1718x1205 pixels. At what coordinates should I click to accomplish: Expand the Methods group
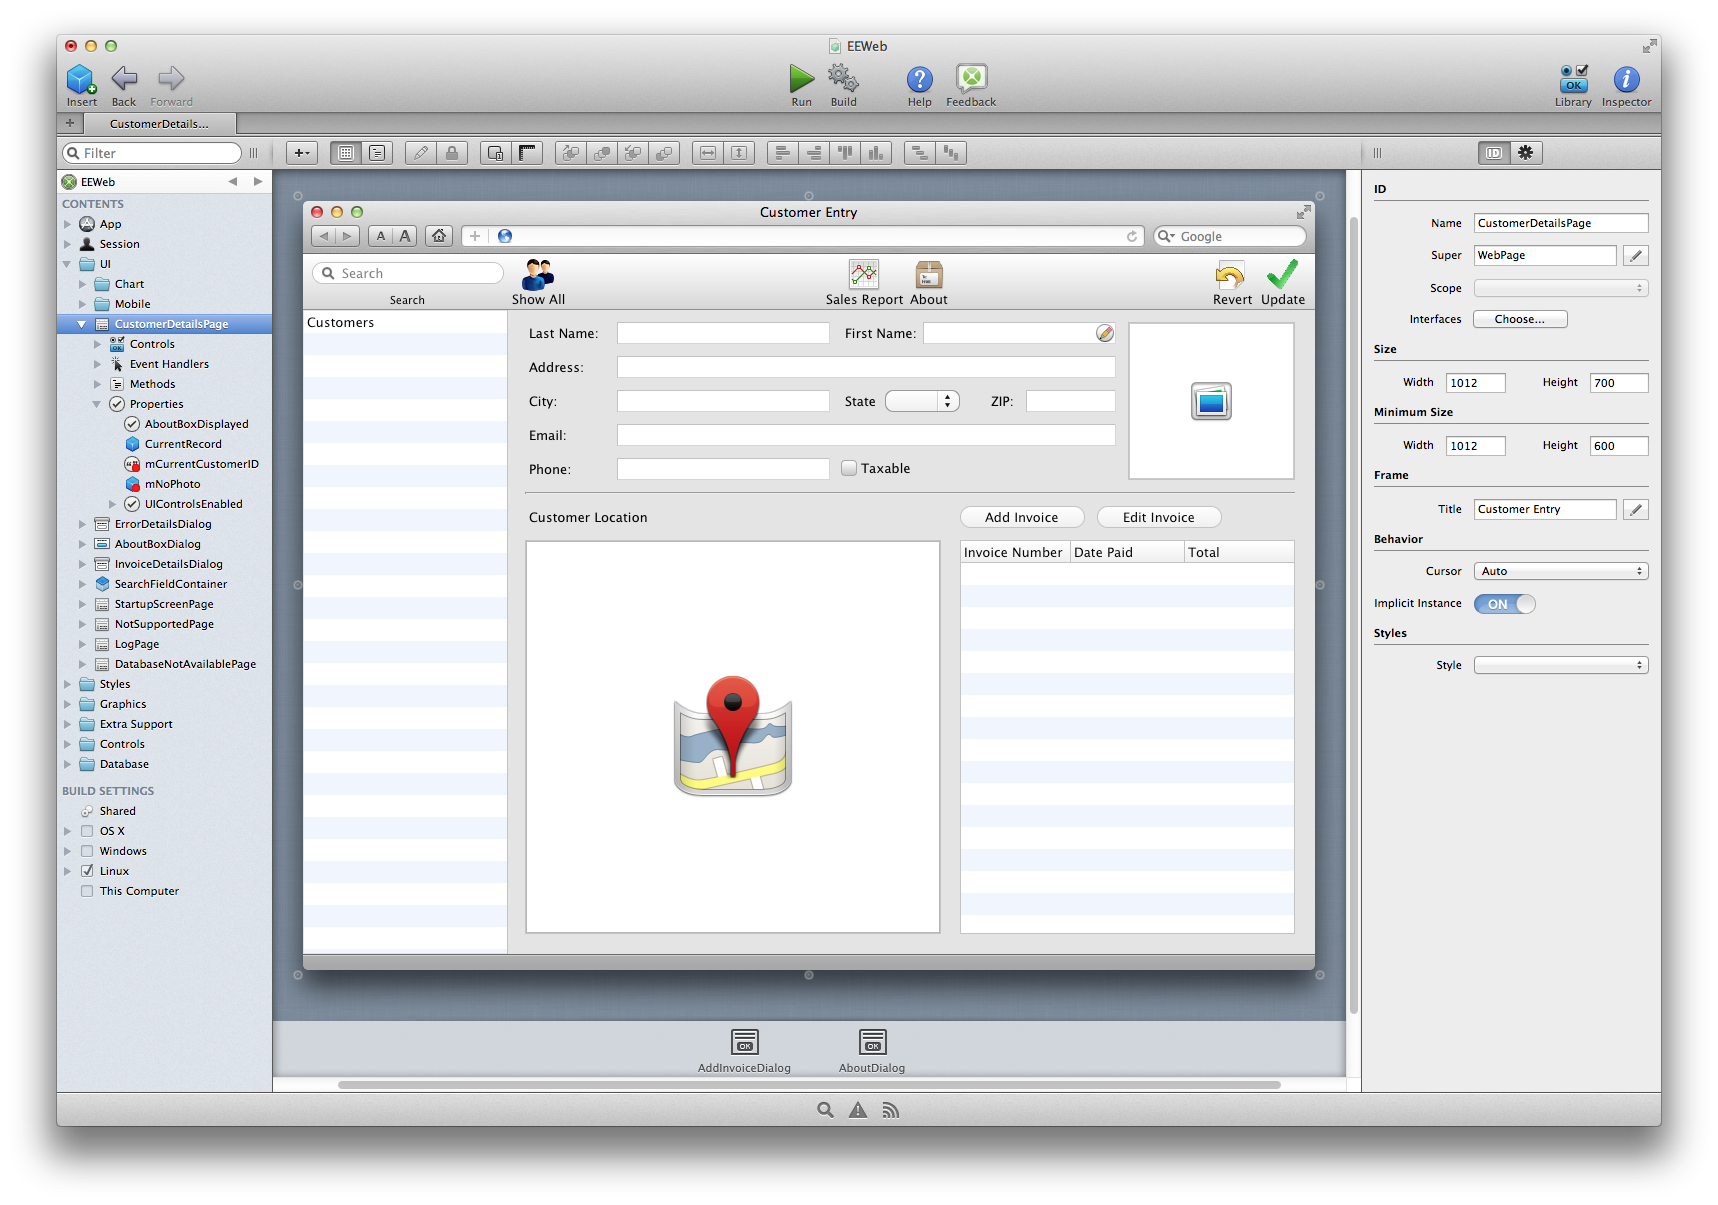coord(97,384)
